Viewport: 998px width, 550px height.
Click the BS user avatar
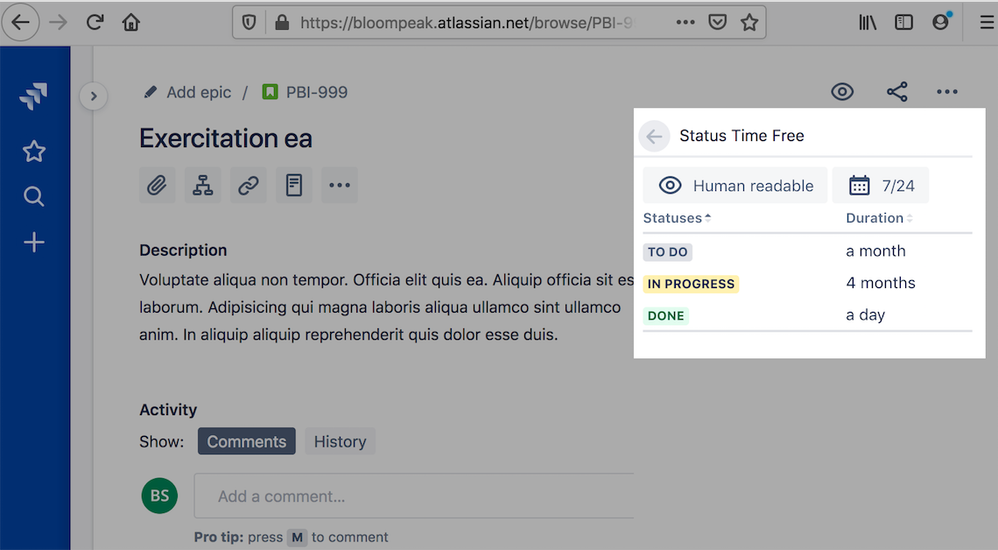pyautogui.click(x=159, y=495)
